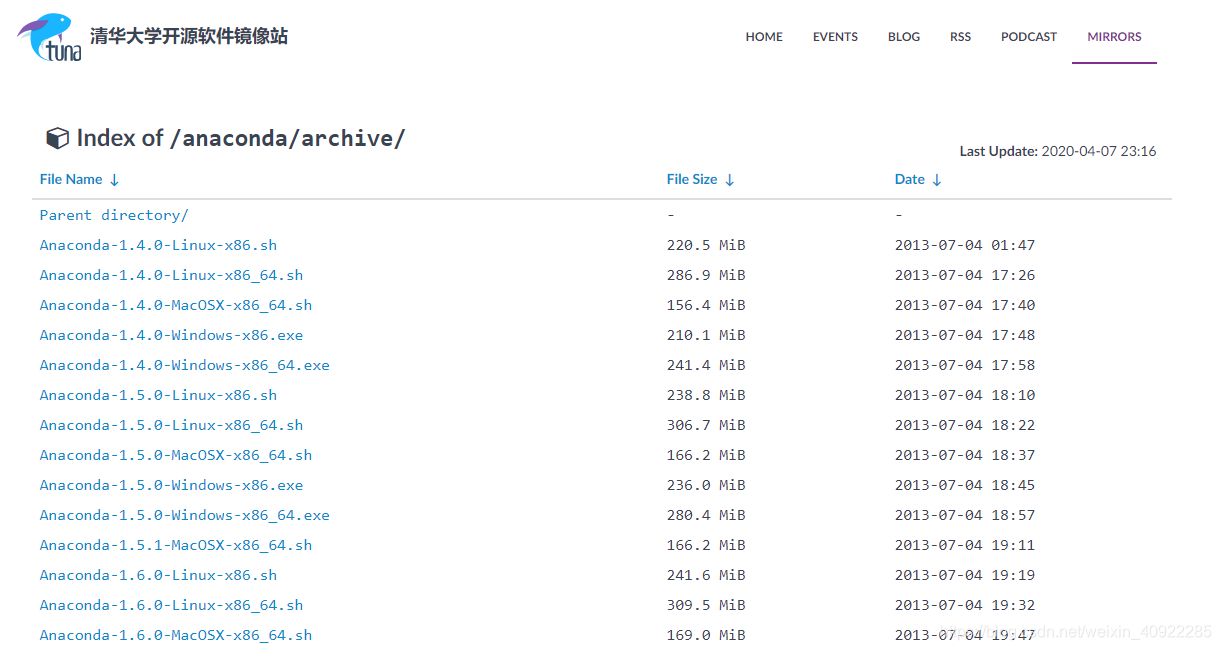Click the date 2013-07-04 19:32
The width and height of the screenshot is (1221, 650).
click(965, 605)
